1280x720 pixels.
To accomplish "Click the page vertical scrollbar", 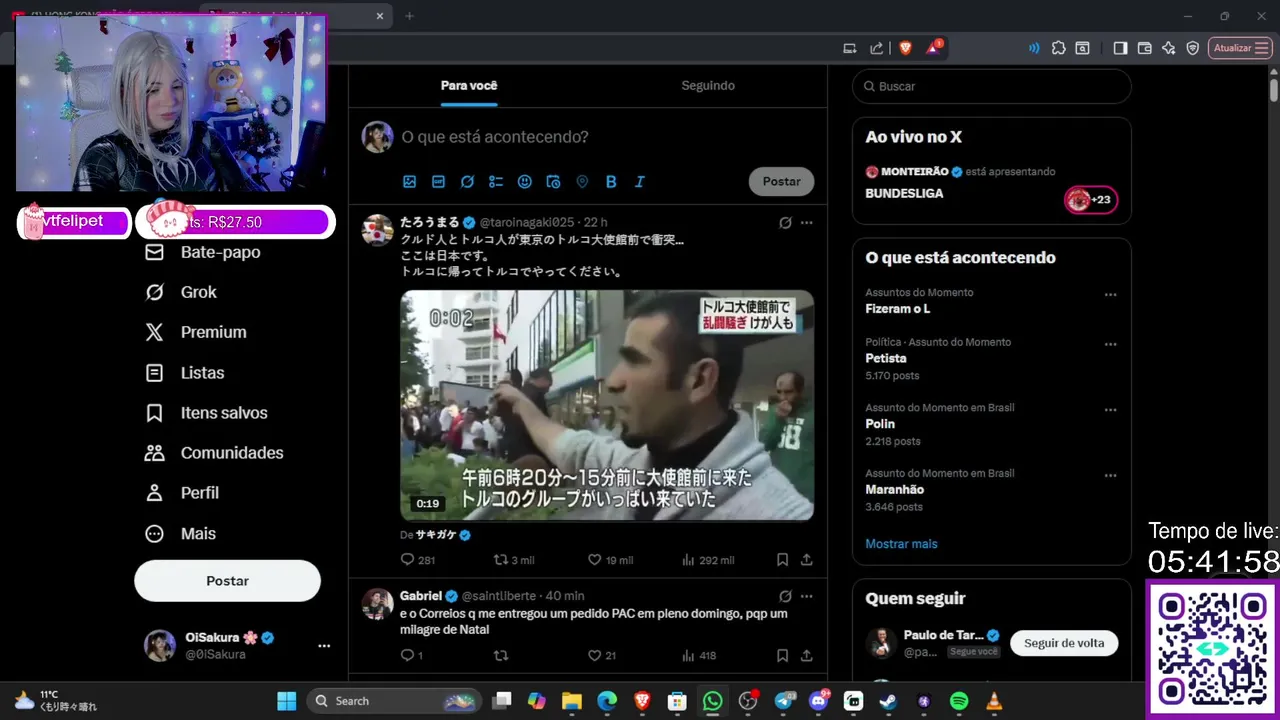I will pyautogui.click(x=1274, y=90).
